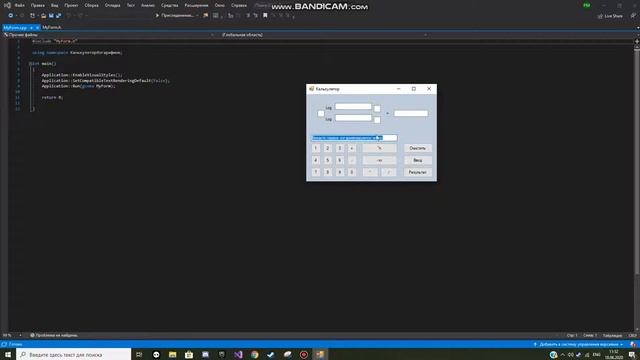Click the Очистить (Clear) button
The height and width of the screenshot is (360, 640).
pos(418,148)
